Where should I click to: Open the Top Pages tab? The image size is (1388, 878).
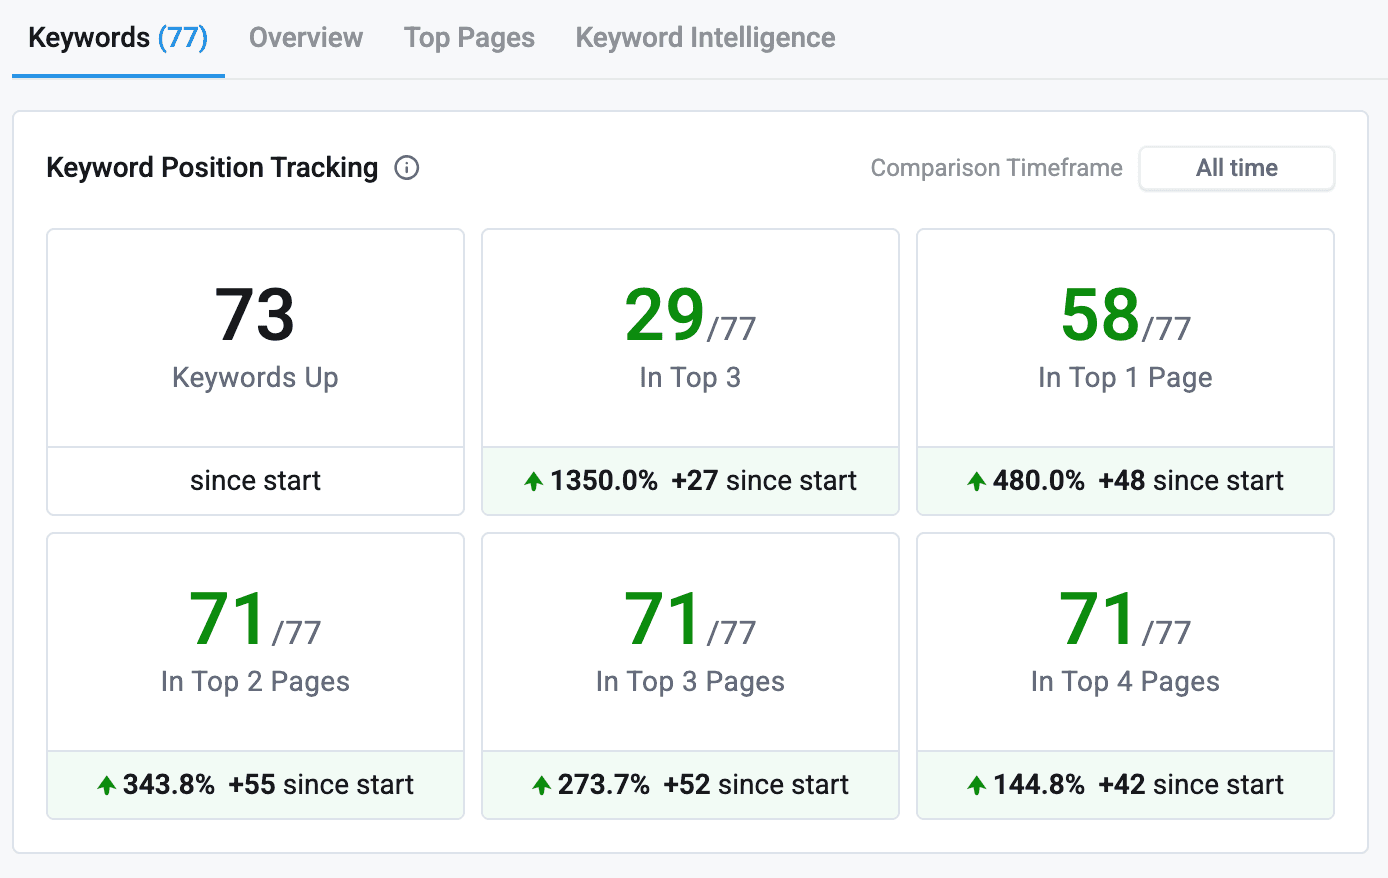coord(469,37)
